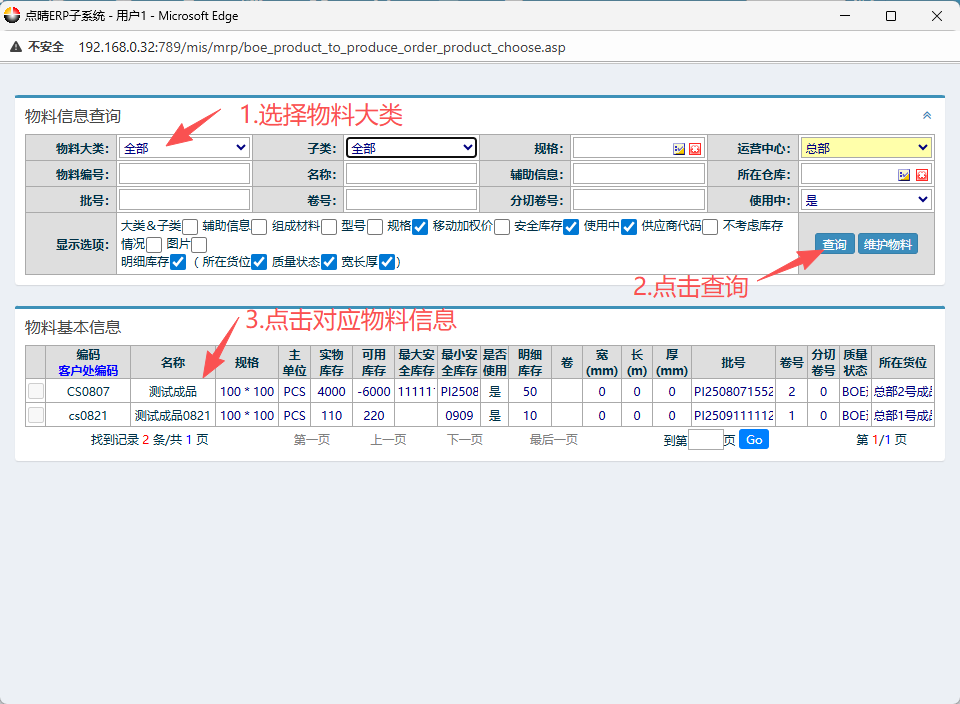Expand the 使用中 dropdown
960x704 pixels.
click(865, 200)
